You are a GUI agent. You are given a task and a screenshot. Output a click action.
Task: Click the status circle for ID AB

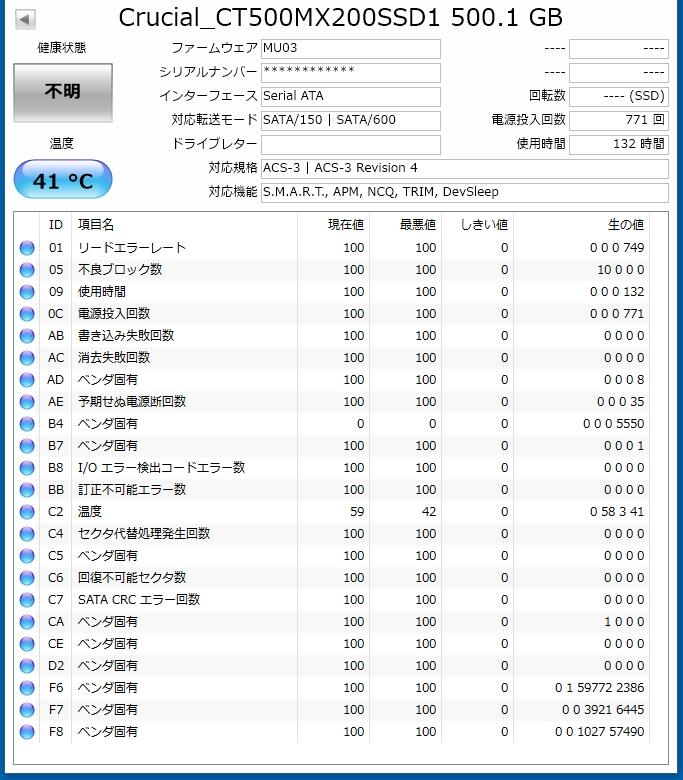27,336
